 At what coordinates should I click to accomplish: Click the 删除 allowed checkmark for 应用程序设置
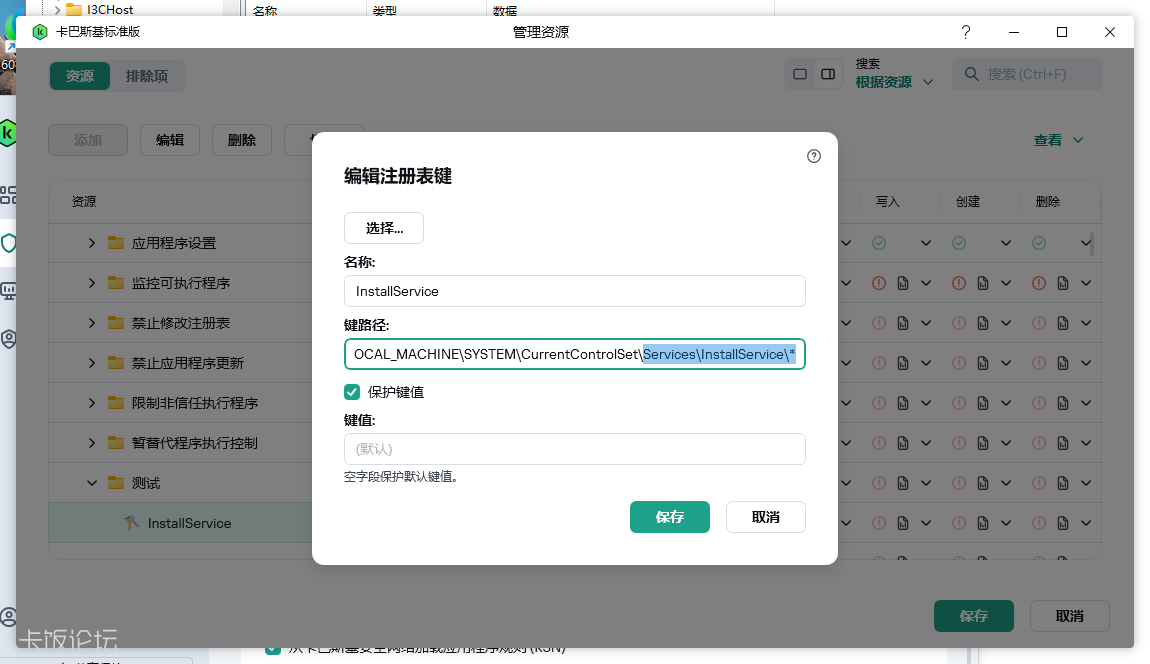(1039, 244)
